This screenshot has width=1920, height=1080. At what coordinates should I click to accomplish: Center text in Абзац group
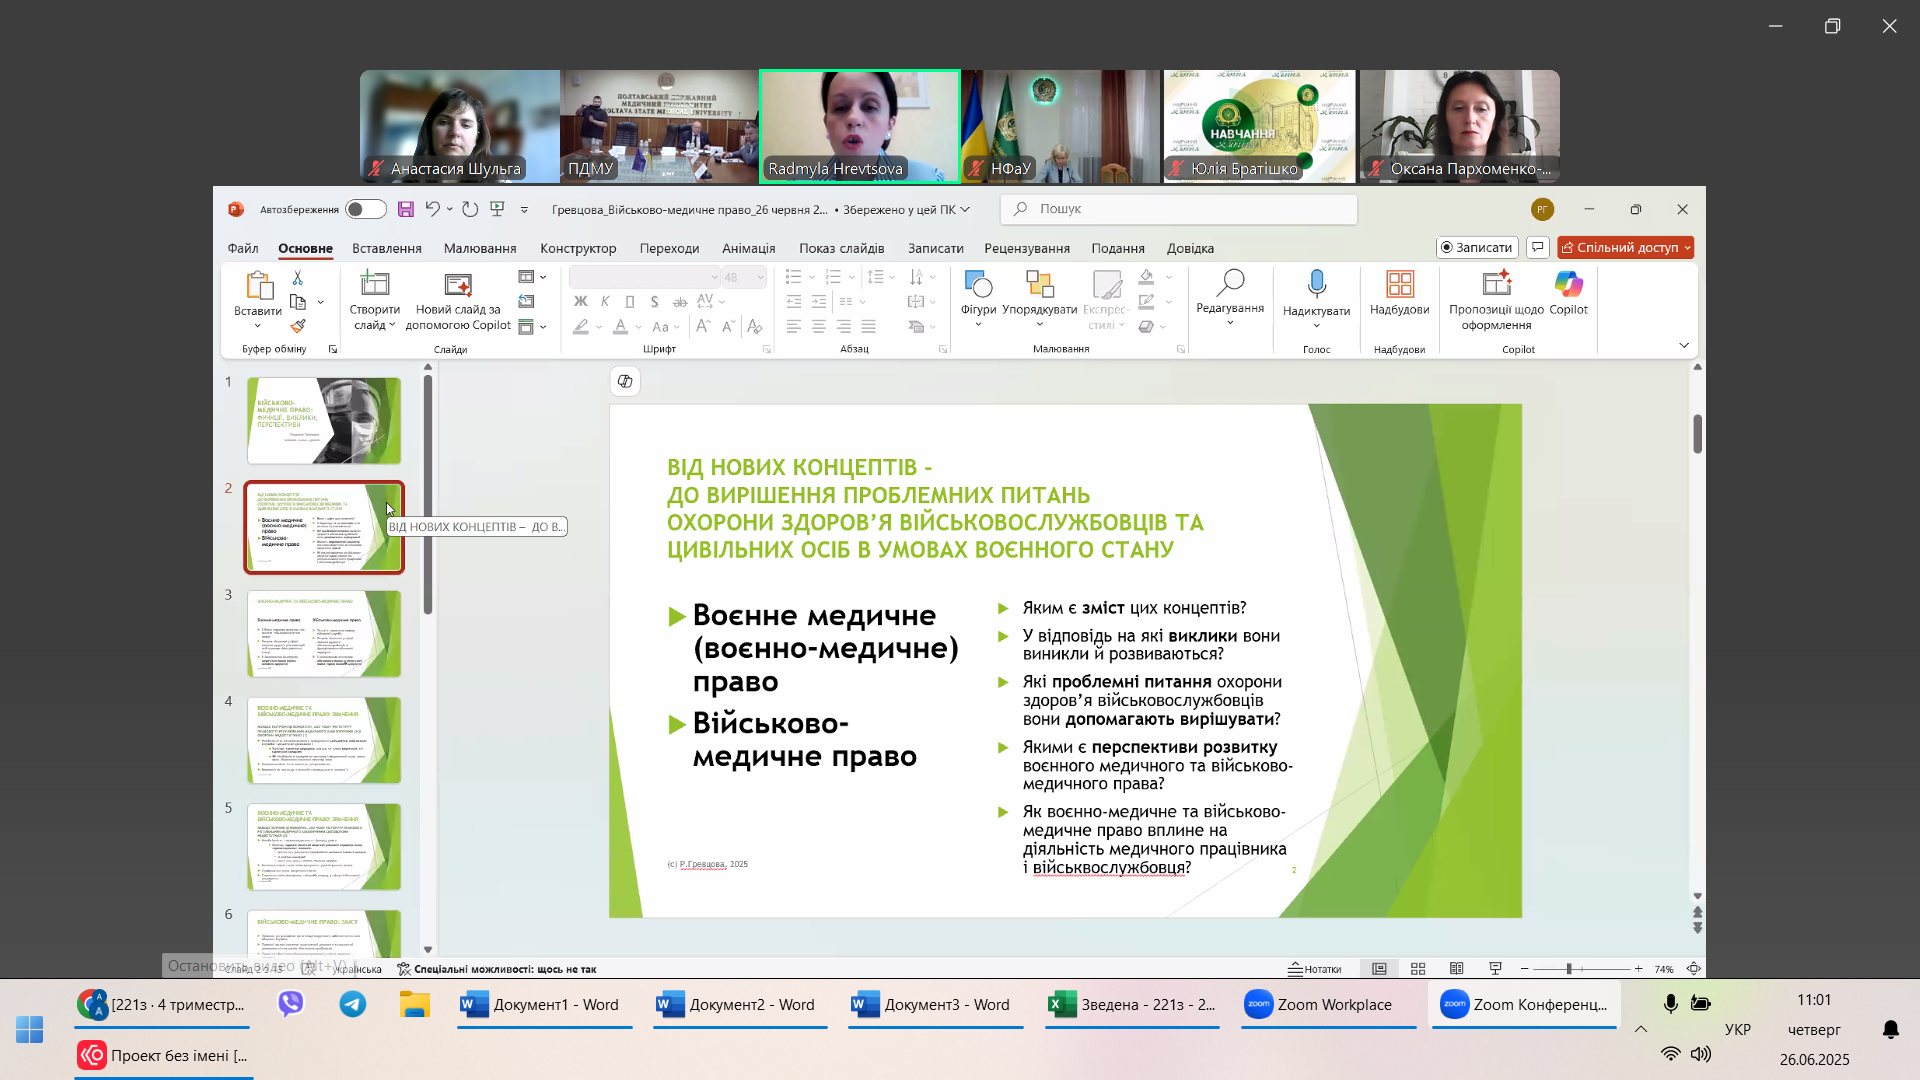[x=818, y=326]
